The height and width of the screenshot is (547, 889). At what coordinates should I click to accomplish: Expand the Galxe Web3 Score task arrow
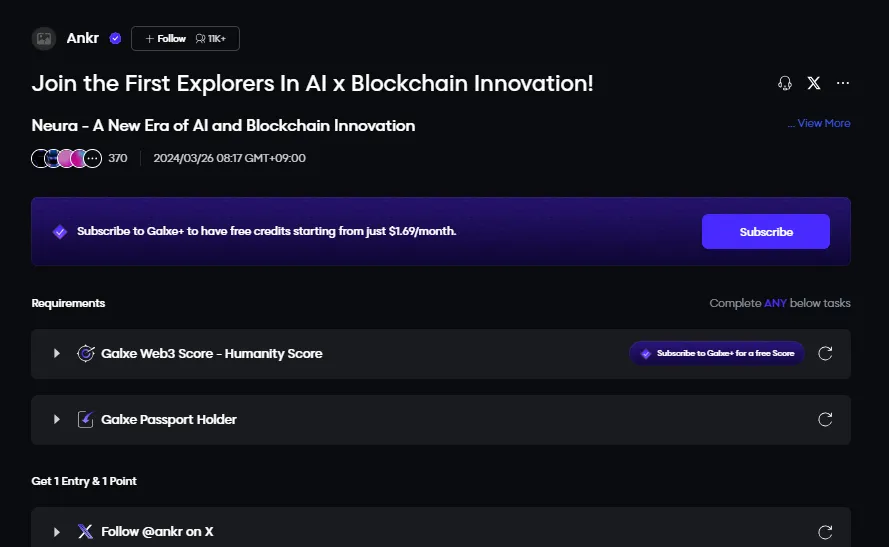(57, 353)
